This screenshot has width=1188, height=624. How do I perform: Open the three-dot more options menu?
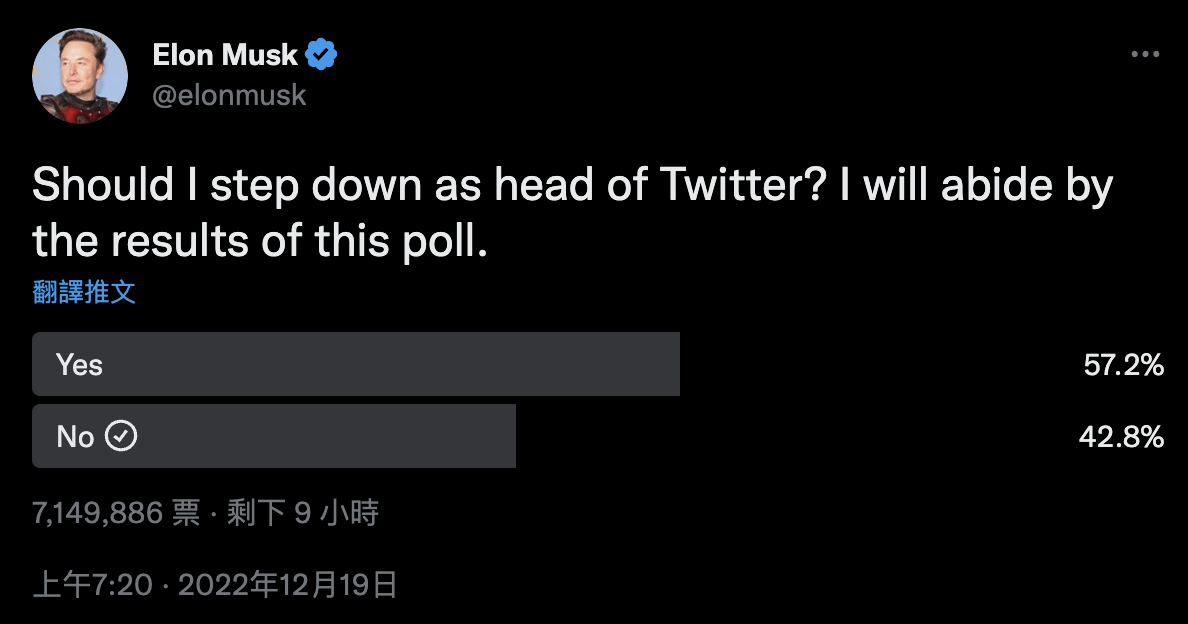pyautogui.click(x=1145, y=54)
